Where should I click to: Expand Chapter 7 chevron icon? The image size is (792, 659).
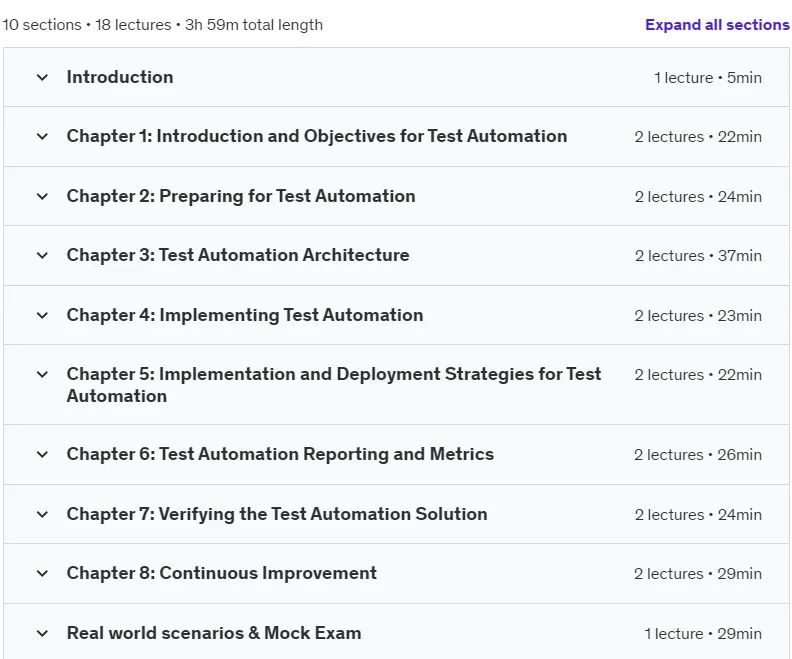click(42, 515)
